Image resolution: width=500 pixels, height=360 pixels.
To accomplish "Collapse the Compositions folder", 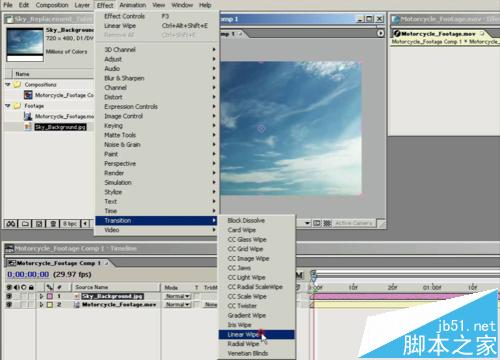I will pyautogui.click(x=8, y=84).
